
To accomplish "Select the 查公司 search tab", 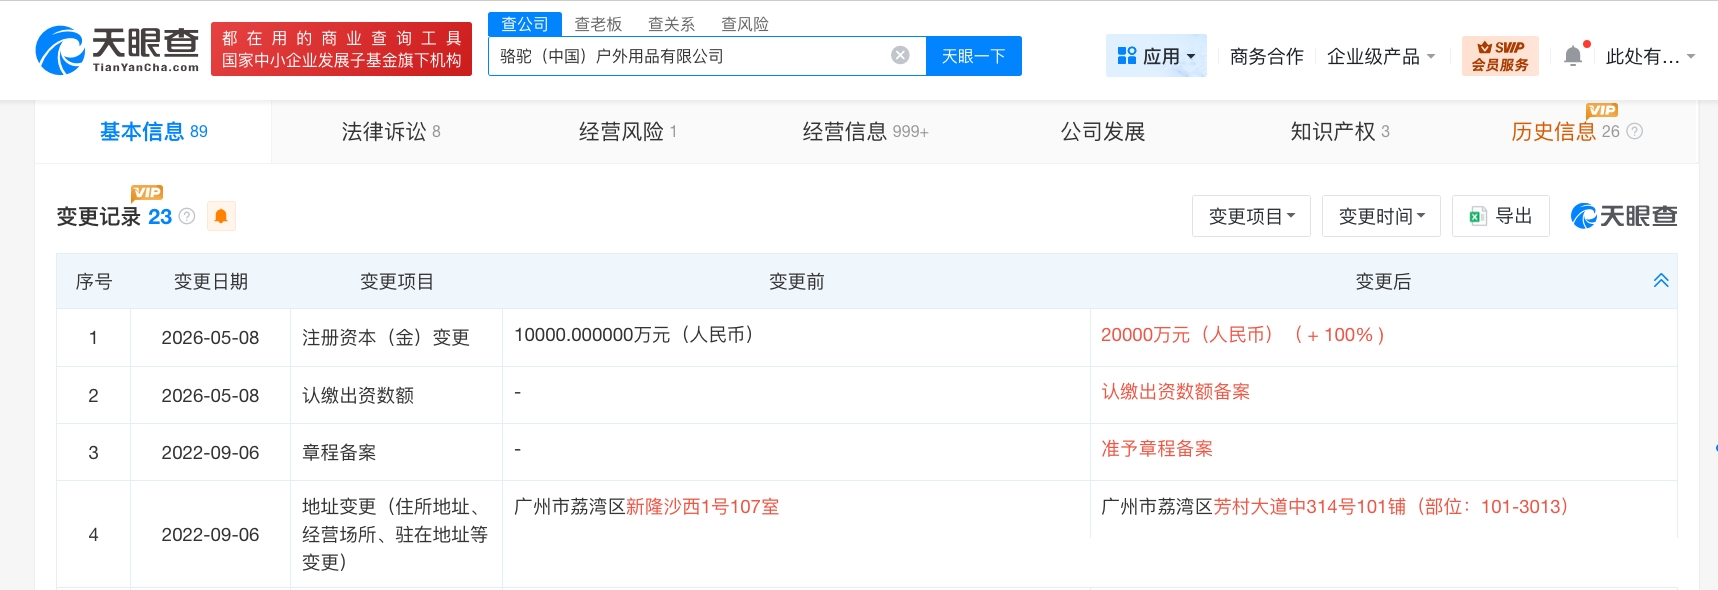I will point(525,24).
